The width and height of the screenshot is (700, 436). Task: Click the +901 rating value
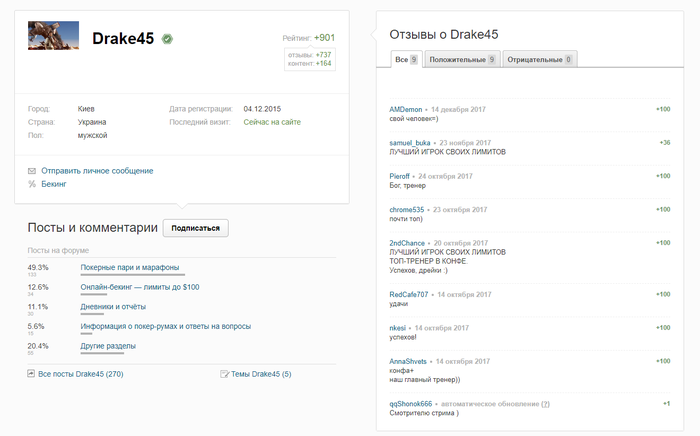[324, 38]
